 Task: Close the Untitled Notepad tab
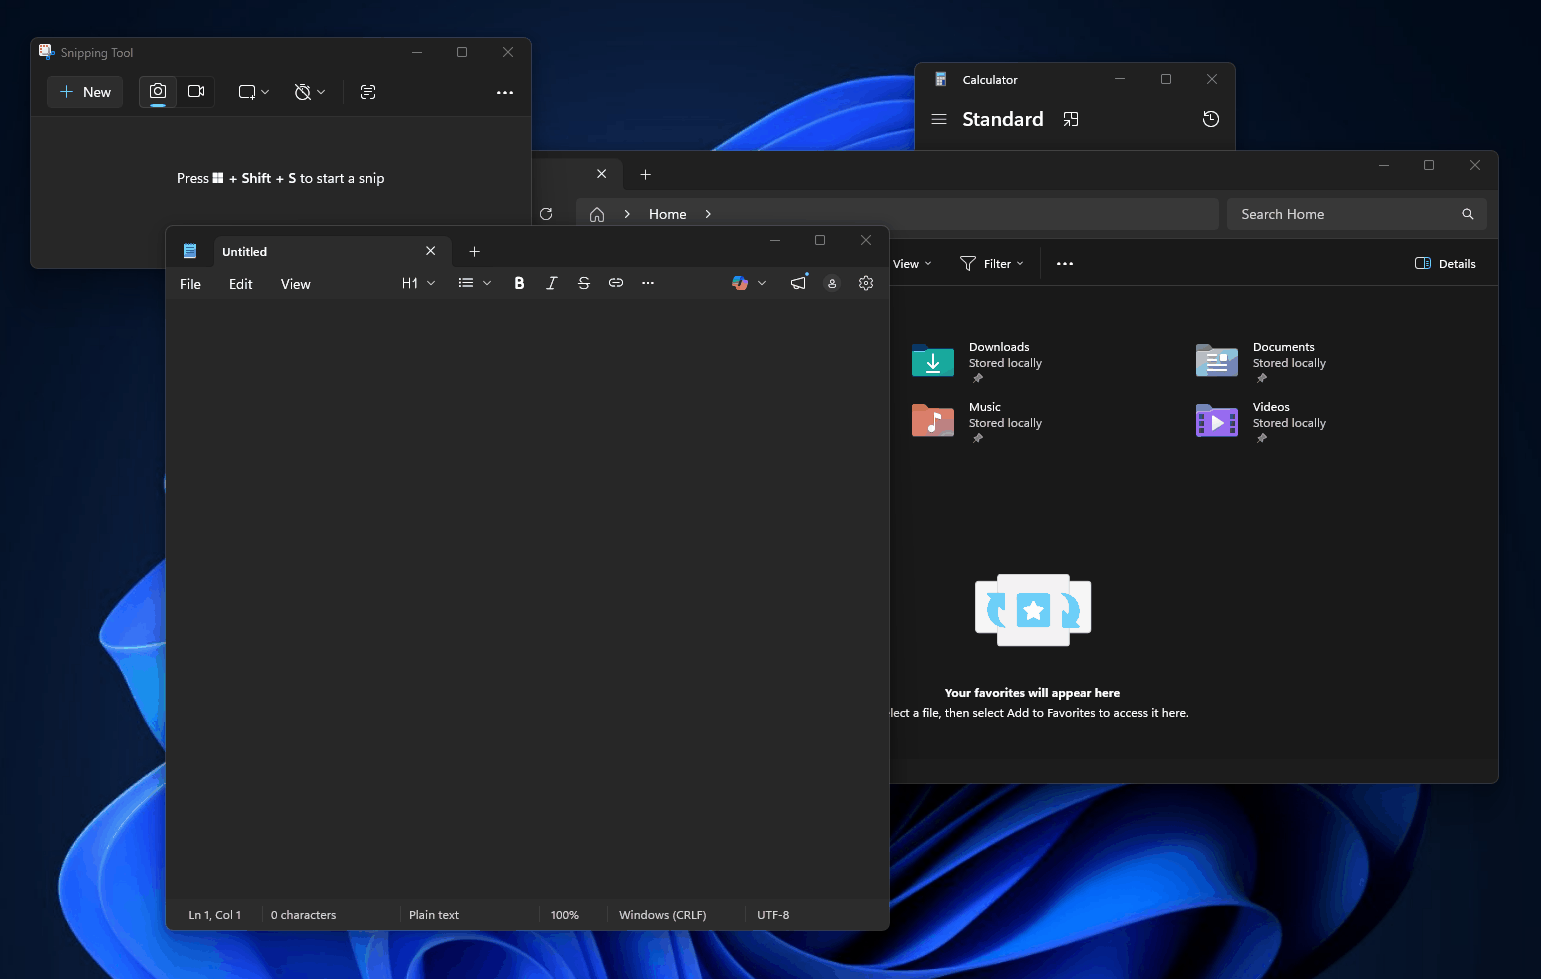(431, 251)
